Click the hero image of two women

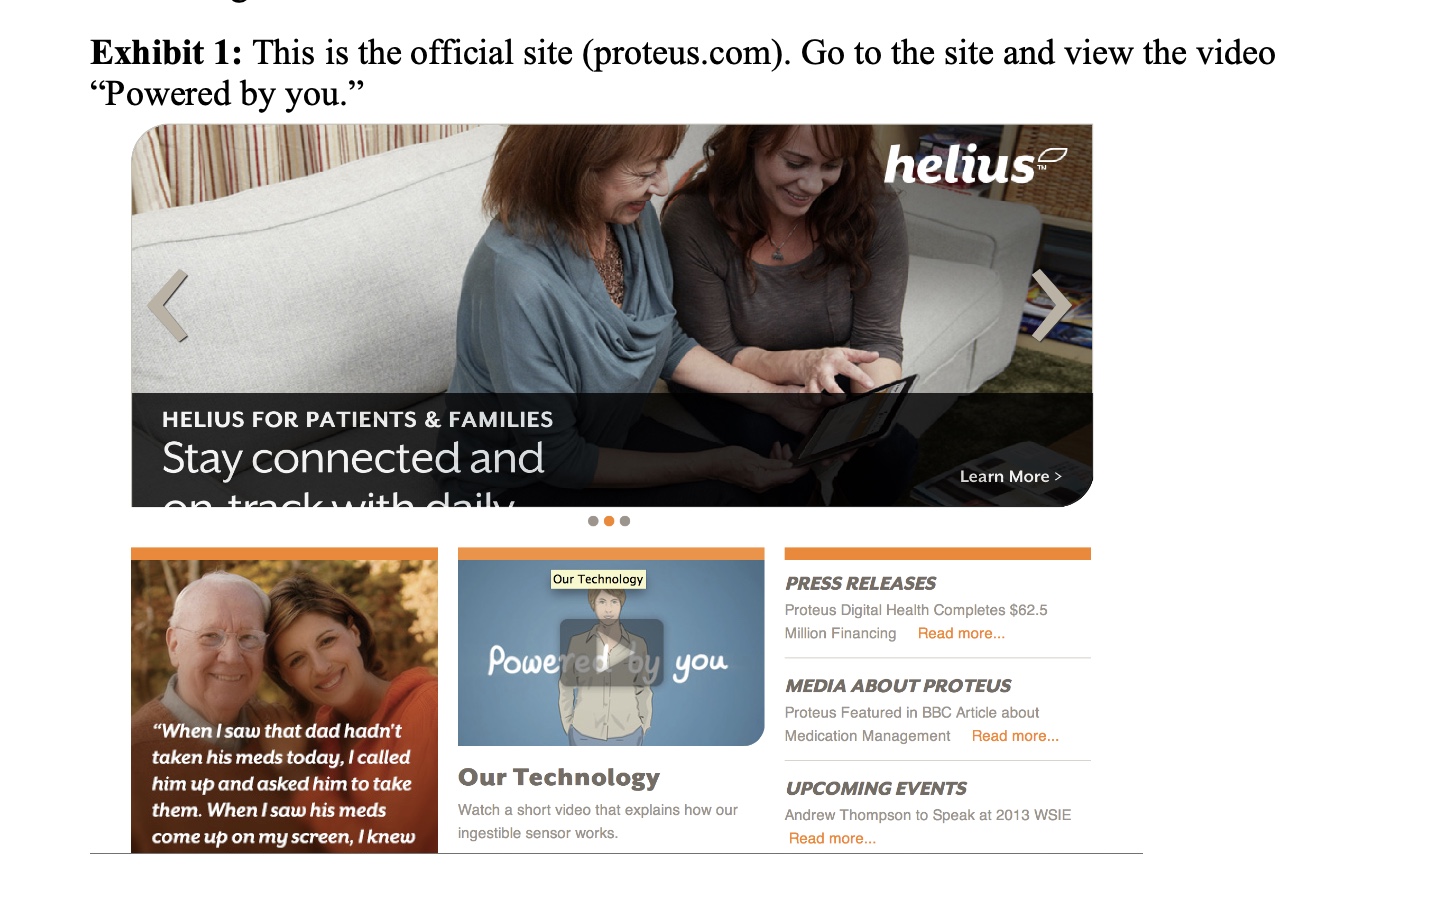612,259
